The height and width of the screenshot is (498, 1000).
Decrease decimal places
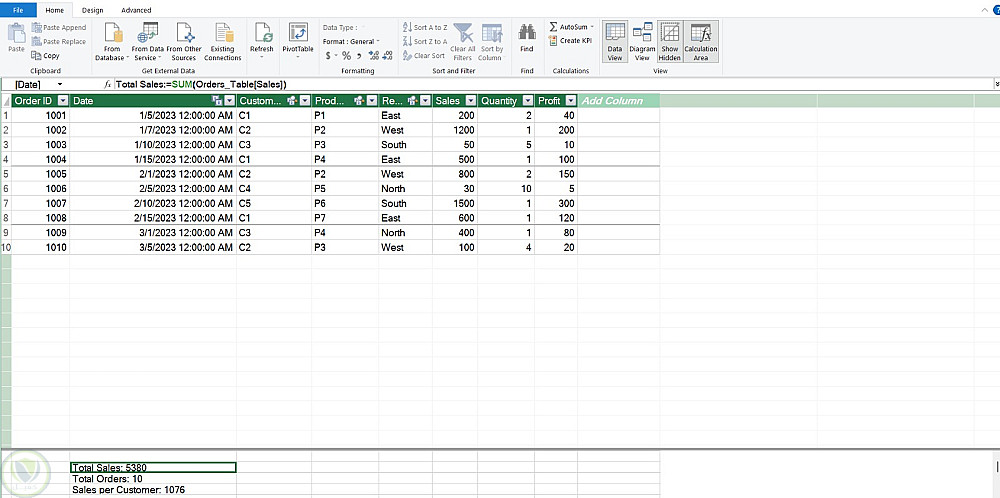click(387, 55)
